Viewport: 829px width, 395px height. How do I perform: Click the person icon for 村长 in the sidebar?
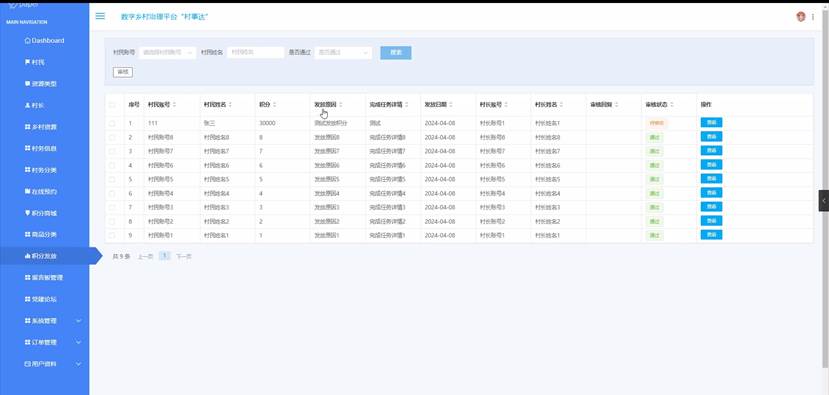pos(27,105)
